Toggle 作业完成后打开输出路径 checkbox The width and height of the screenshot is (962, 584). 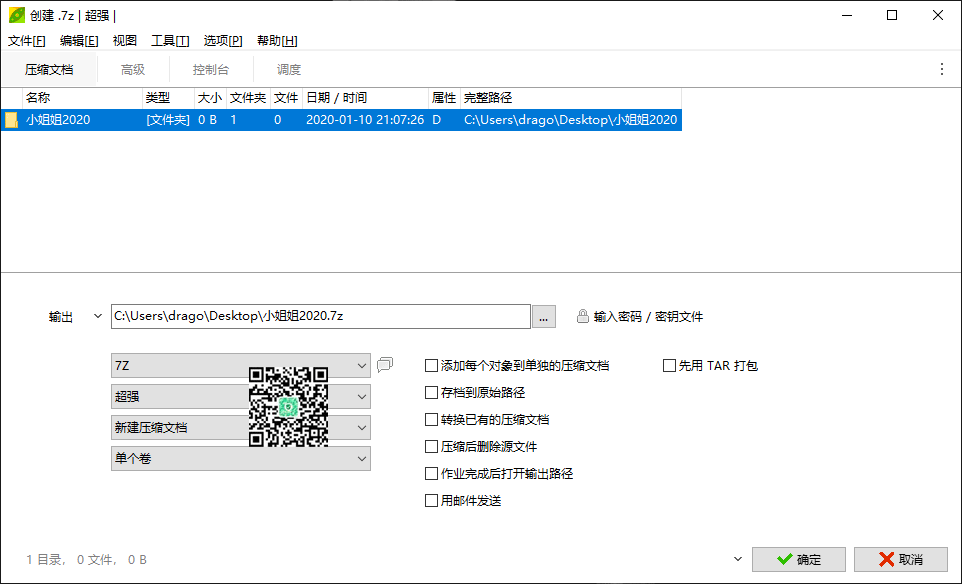[431, 474]
